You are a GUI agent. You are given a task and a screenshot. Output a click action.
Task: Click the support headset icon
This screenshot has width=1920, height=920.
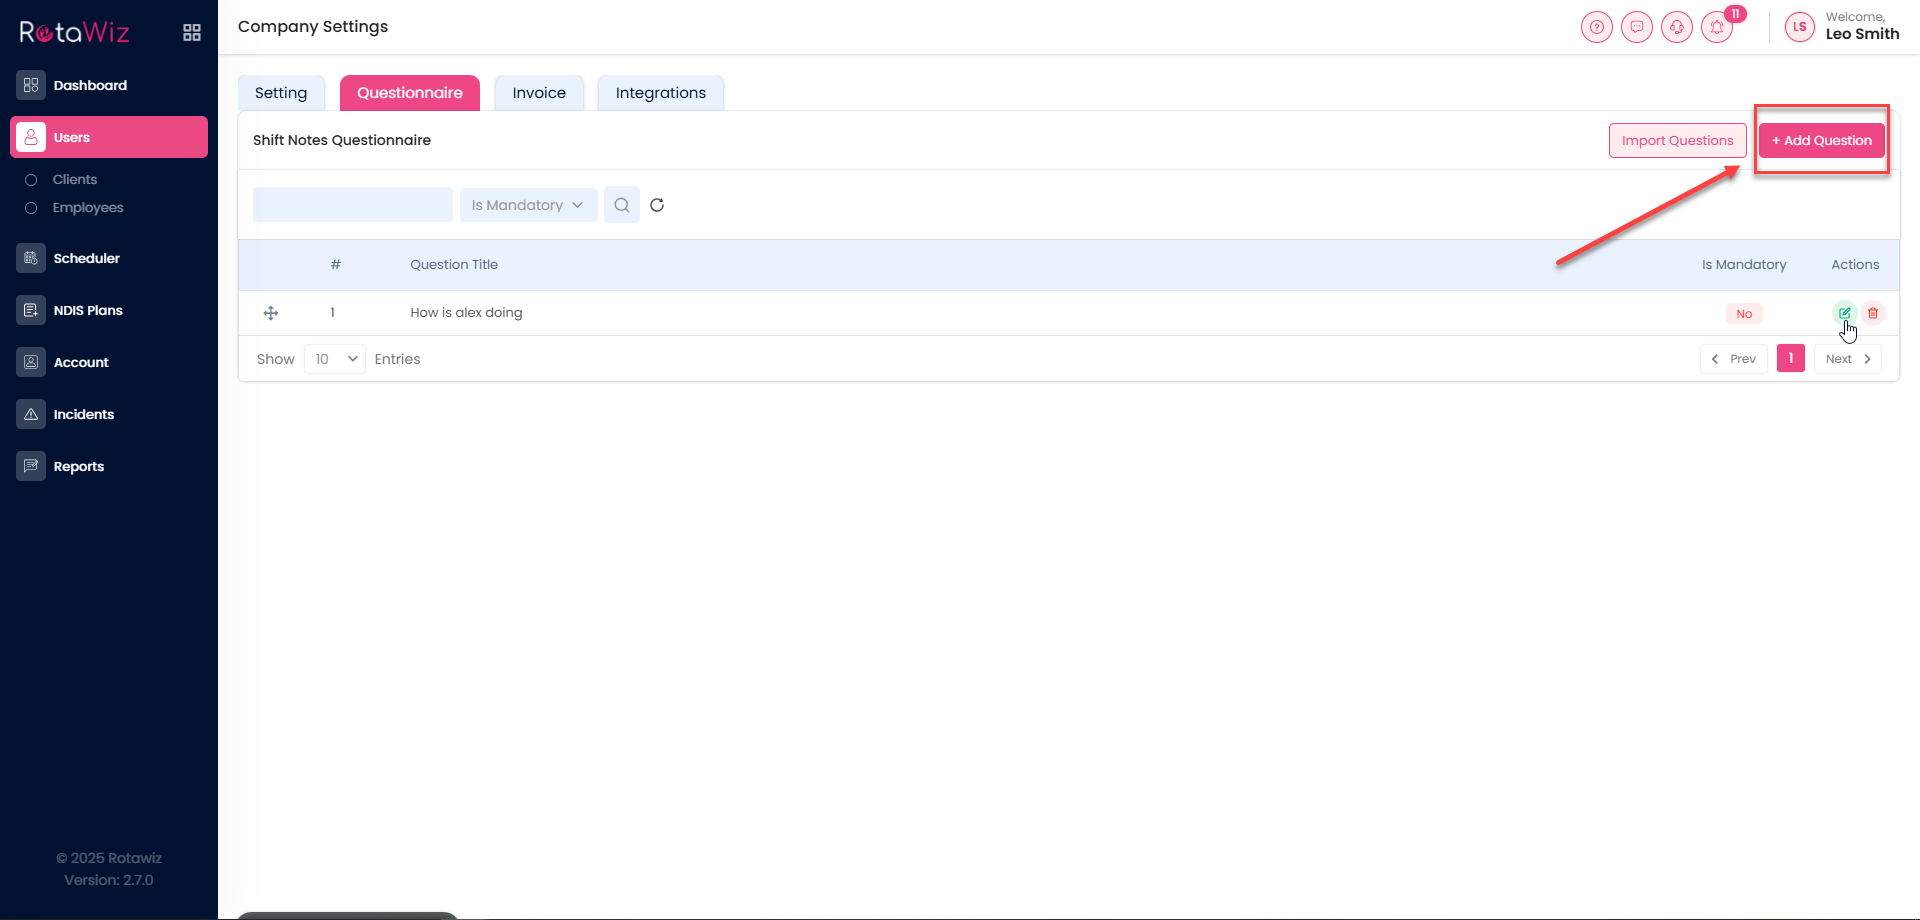(1677, 27)
